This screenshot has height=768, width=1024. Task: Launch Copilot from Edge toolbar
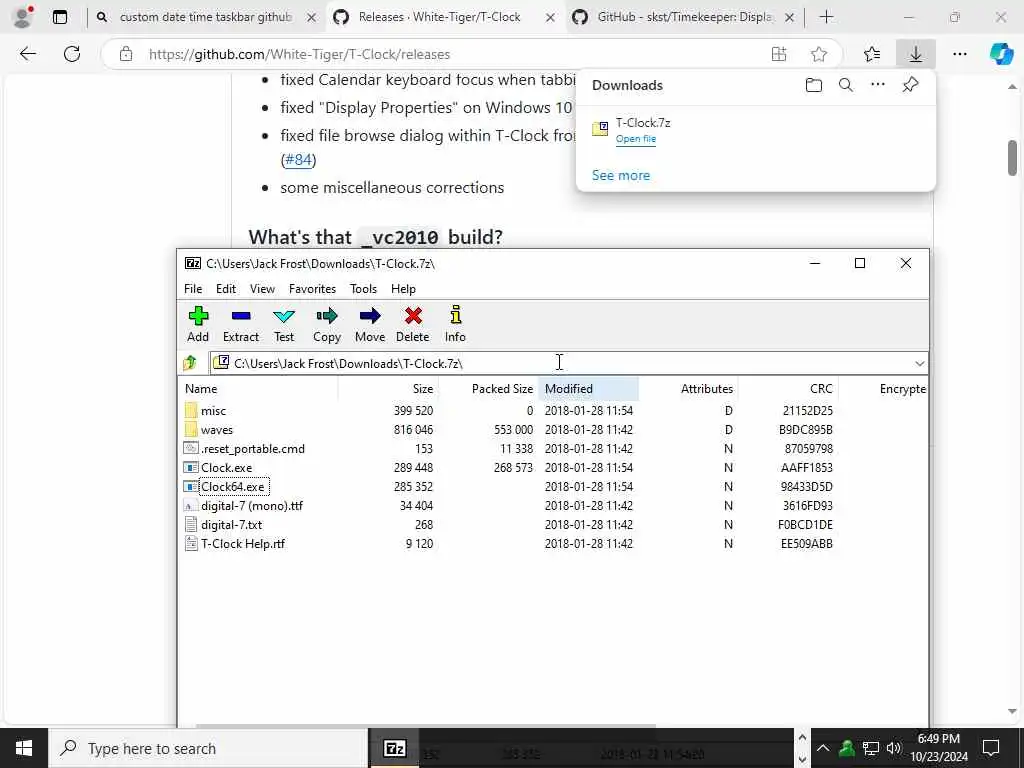(x=1001, y=54)
